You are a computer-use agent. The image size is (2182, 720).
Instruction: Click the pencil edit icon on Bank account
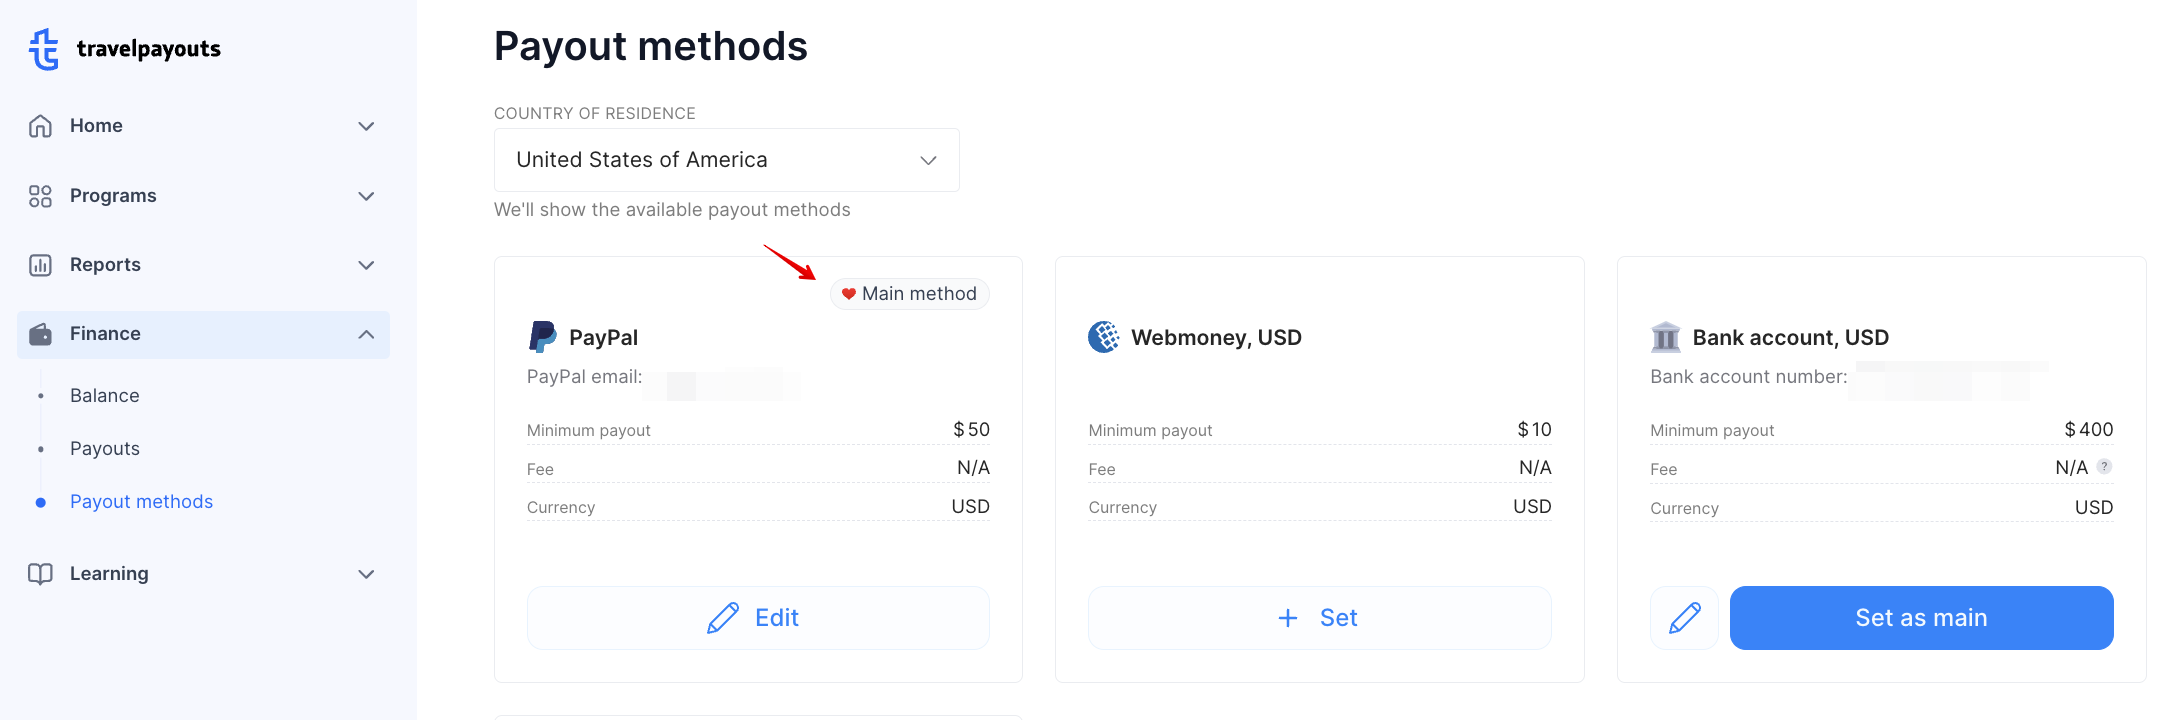[1684, 618]
